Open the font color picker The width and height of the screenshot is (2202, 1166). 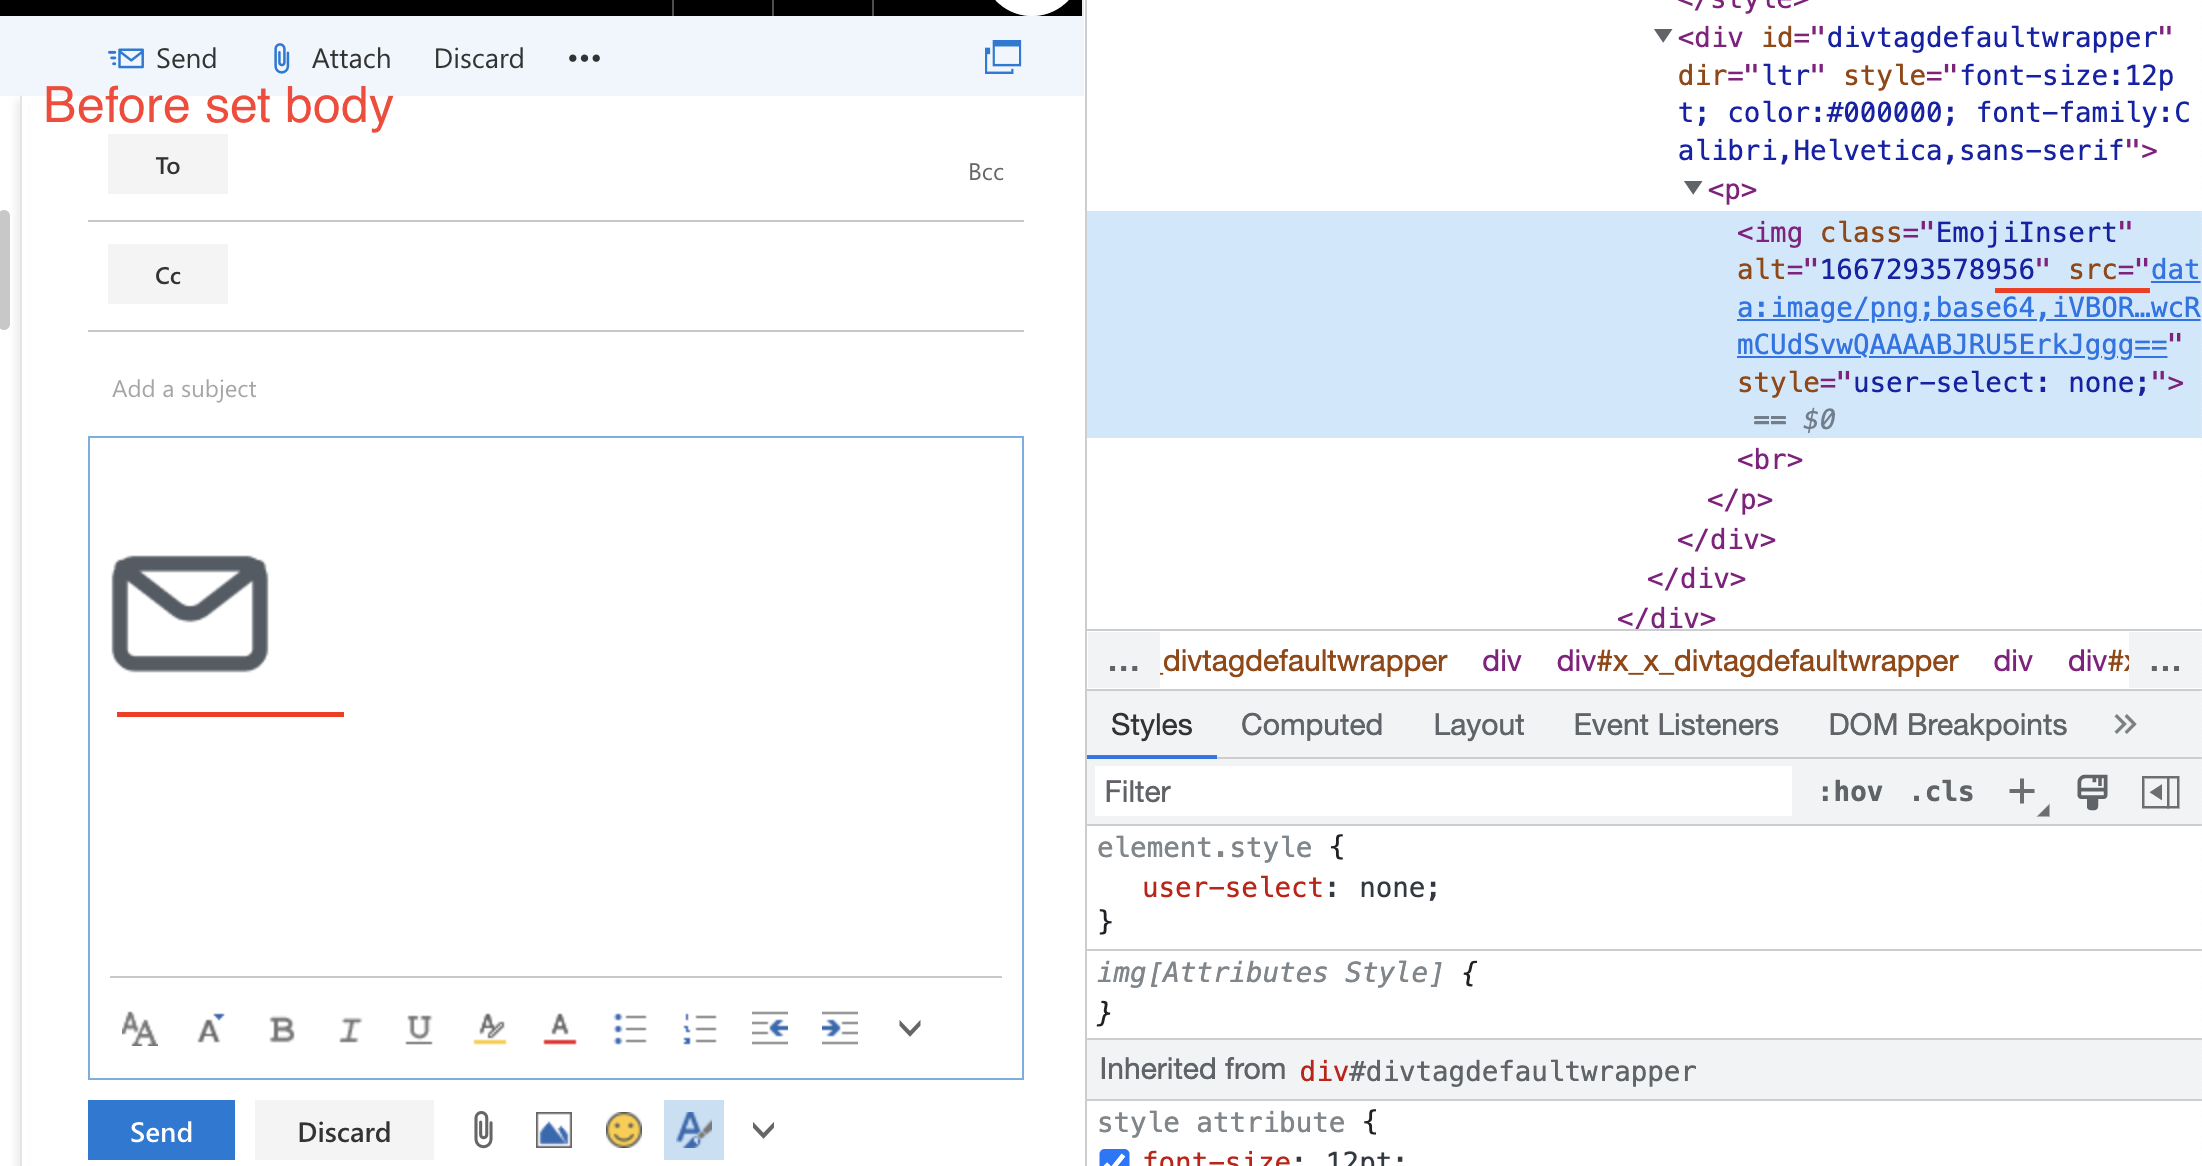[559, 1028]
